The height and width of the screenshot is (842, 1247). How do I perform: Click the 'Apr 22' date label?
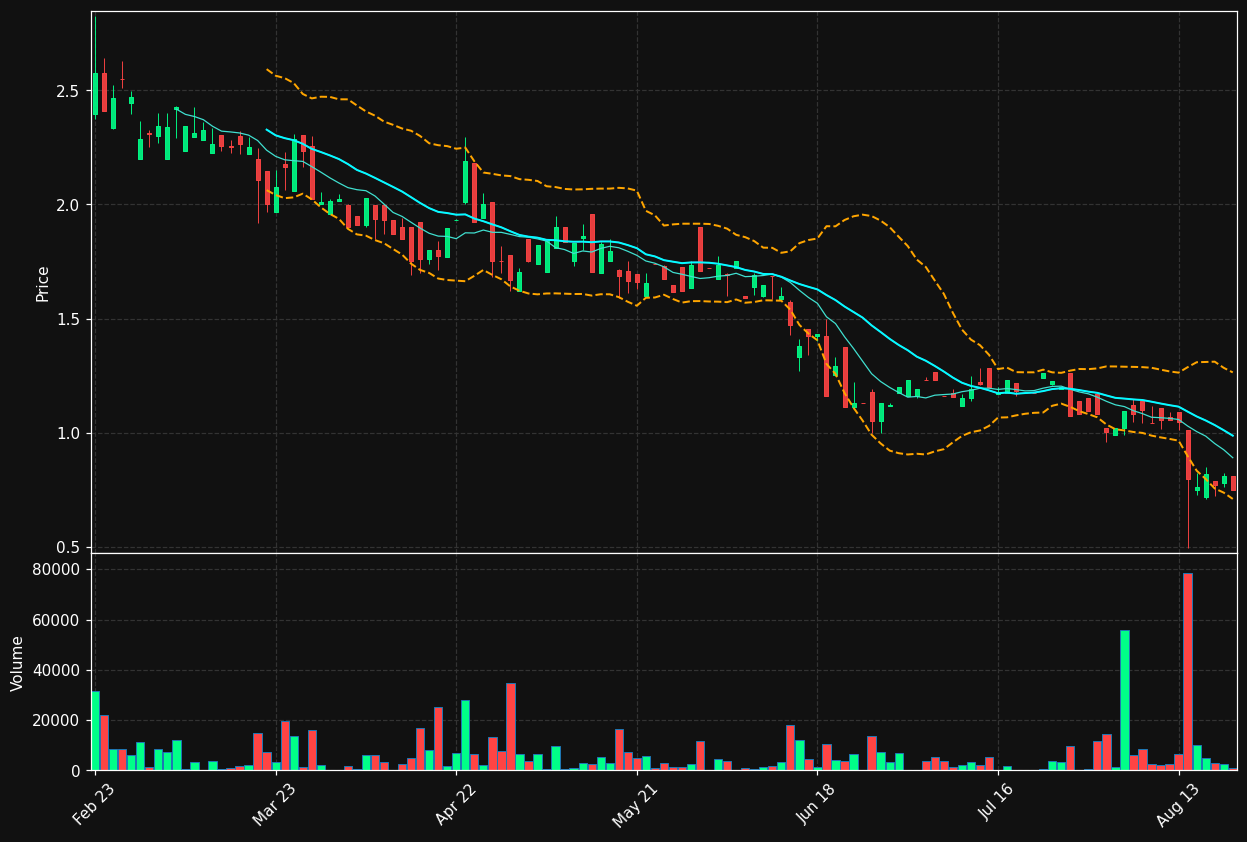tap(454, 805)
